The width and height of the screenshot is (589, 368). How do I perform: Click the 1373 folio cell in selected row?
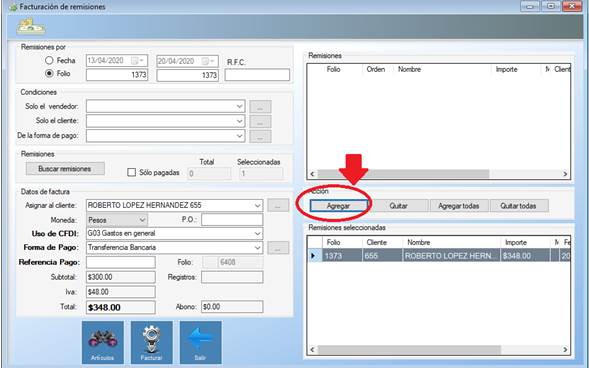tap(342, 256)
